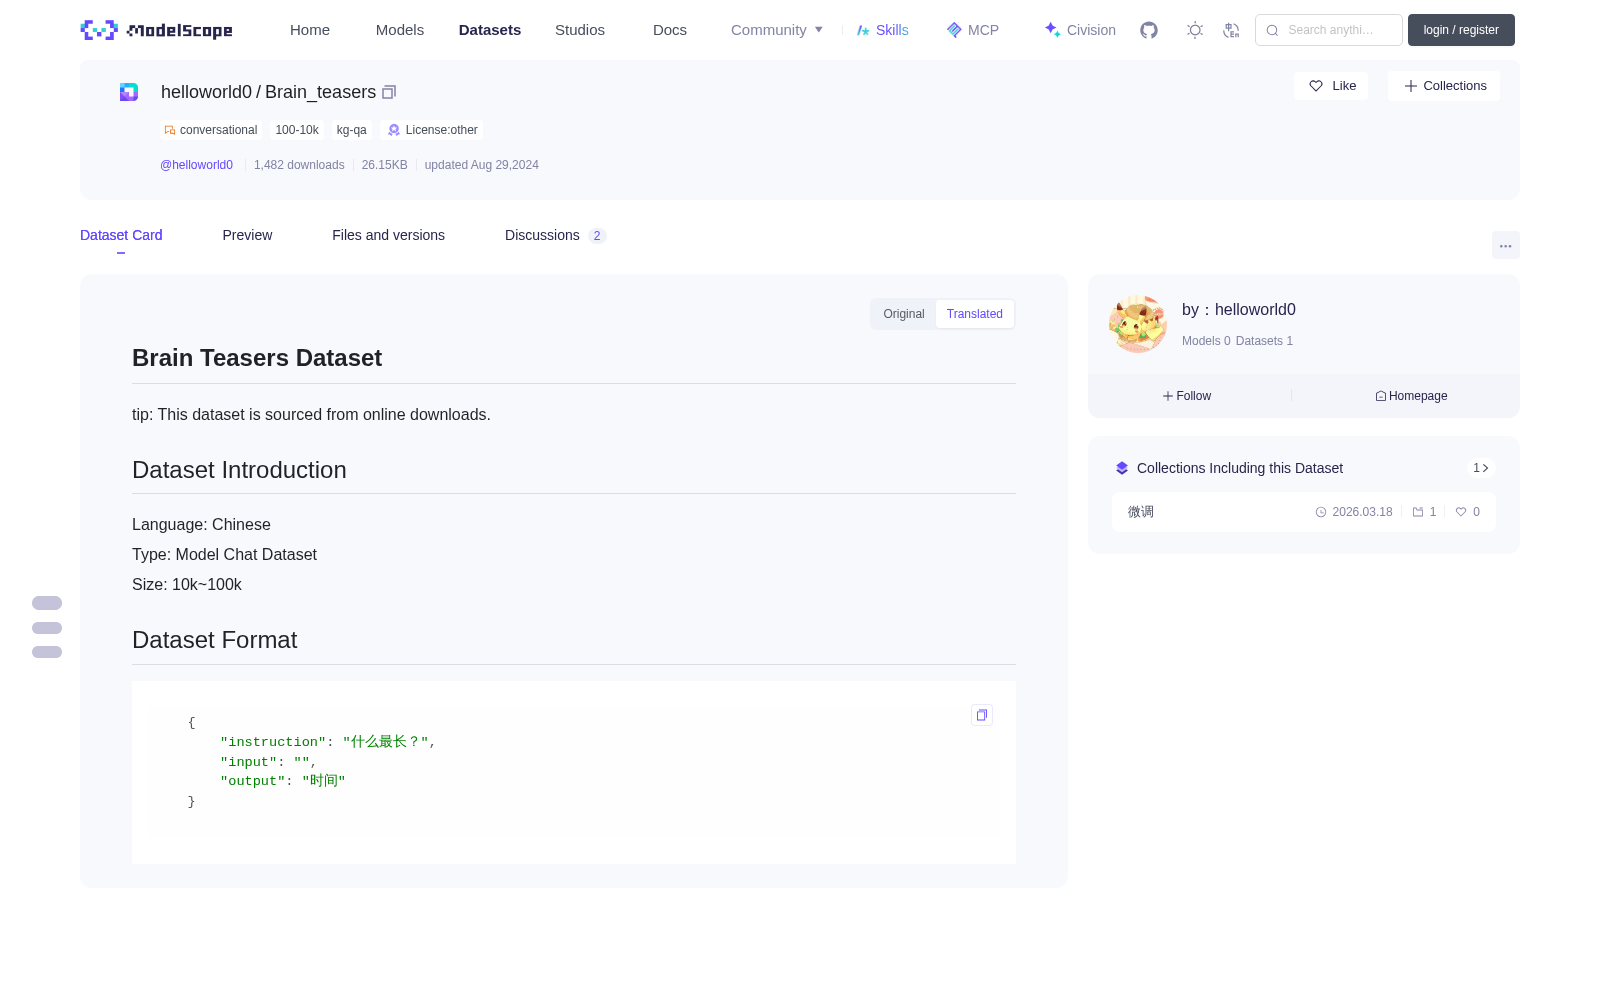The image size is (1600, 1000).
Task: Copy dataset name with copy icon
Action: click(389, 92)
